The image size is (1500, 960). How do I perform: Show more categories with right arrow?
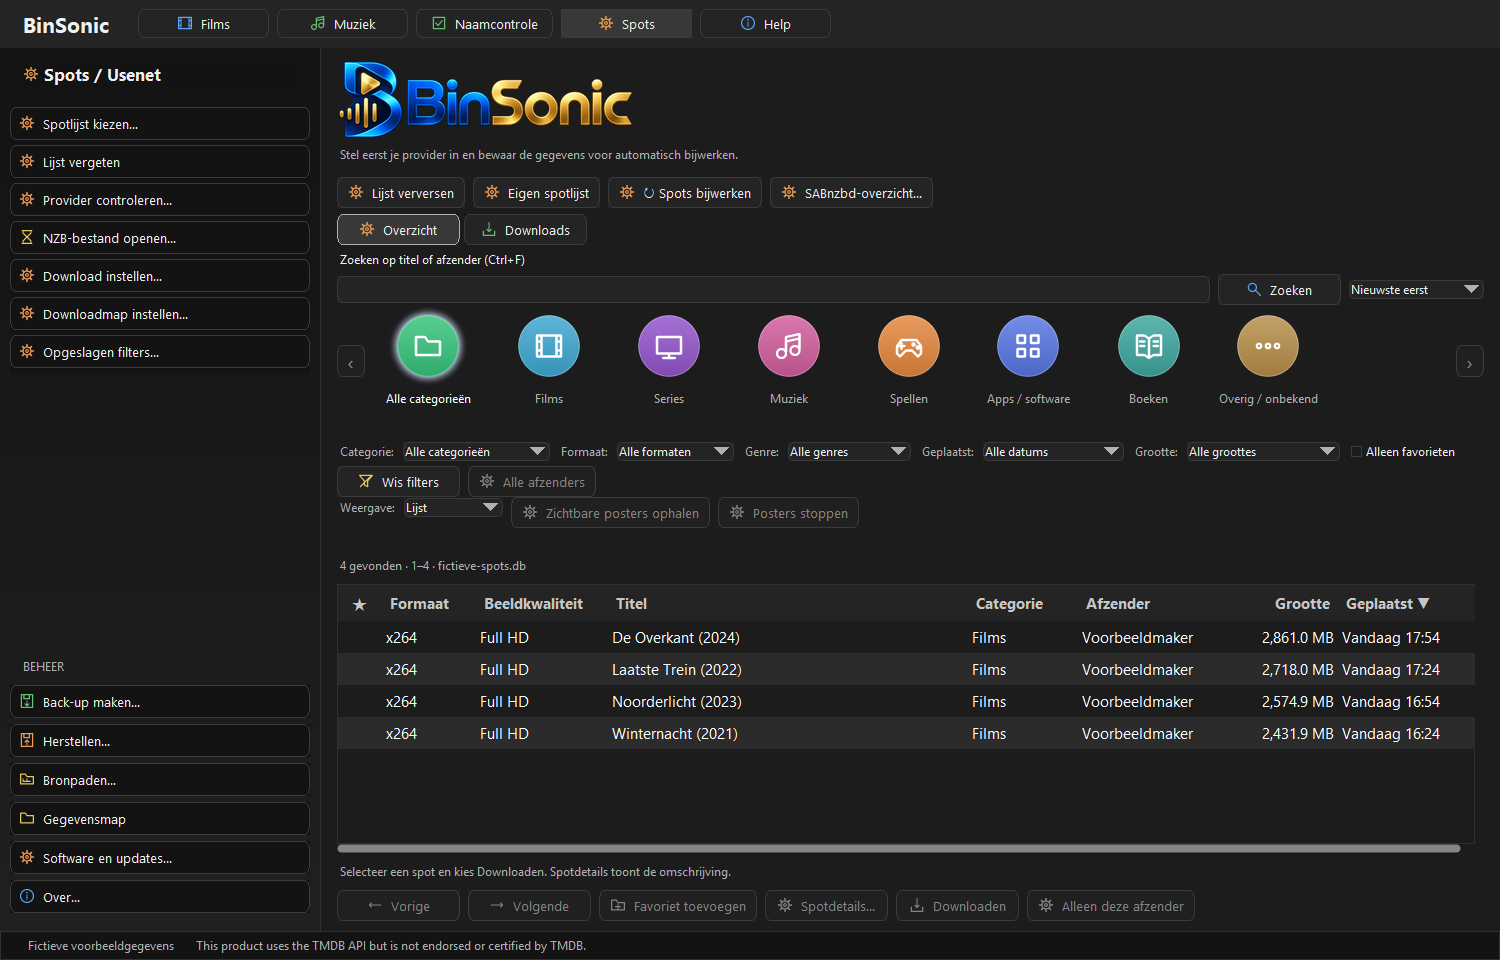click(x=1469, y=362)
